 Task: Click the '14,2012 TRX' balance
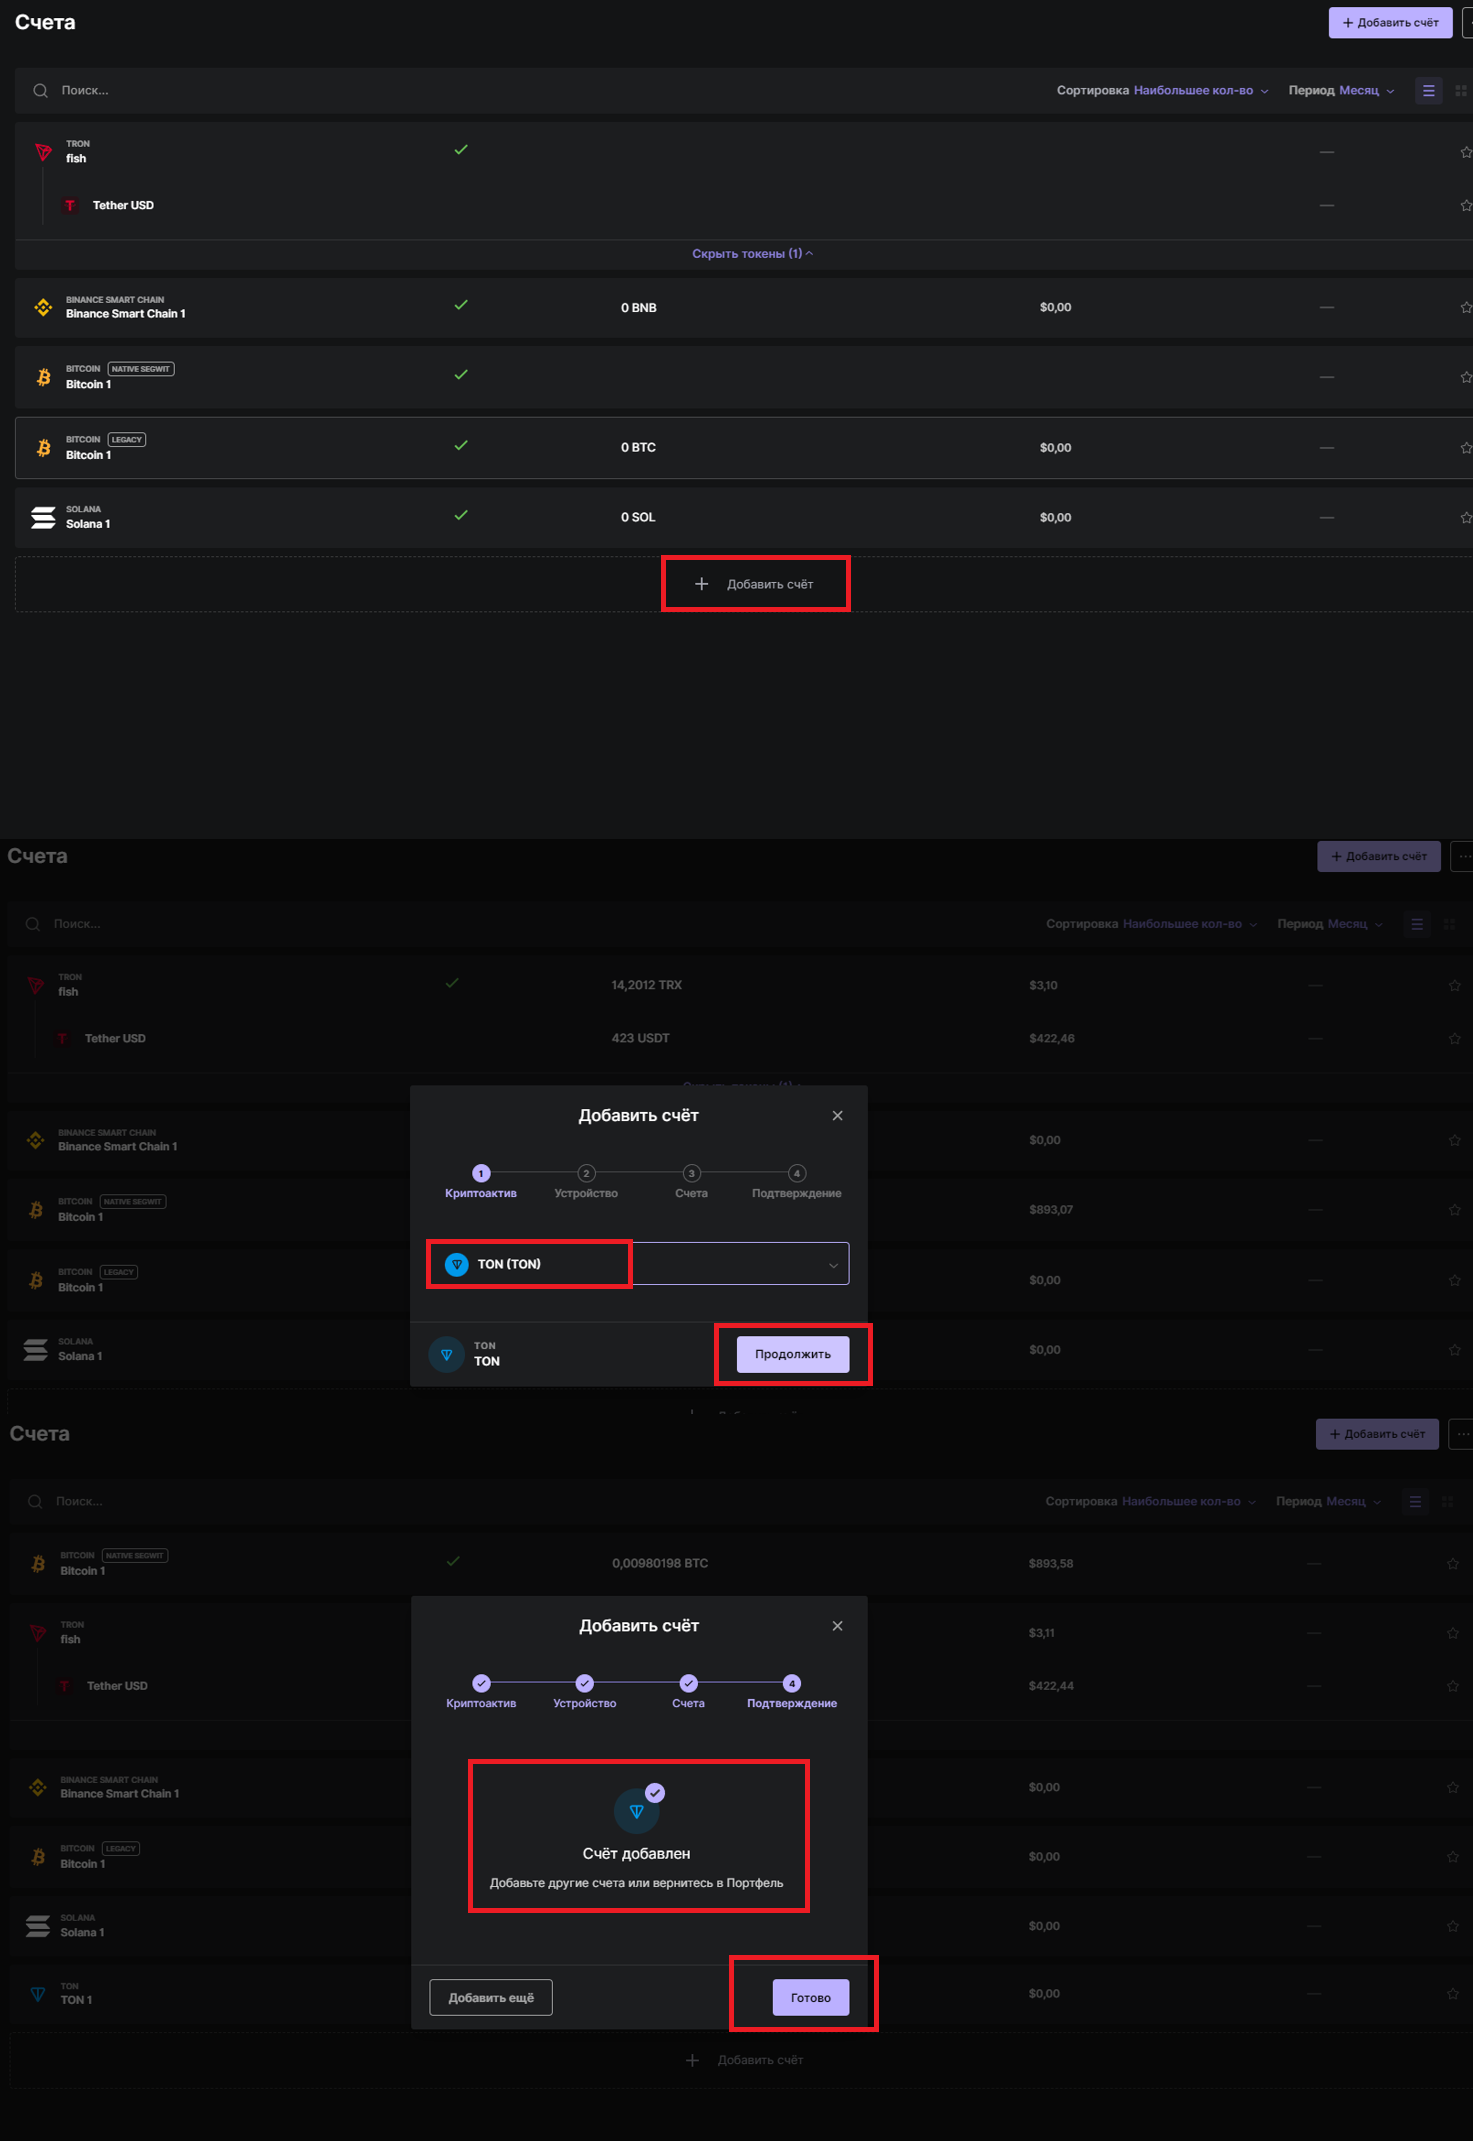[647, 985]
